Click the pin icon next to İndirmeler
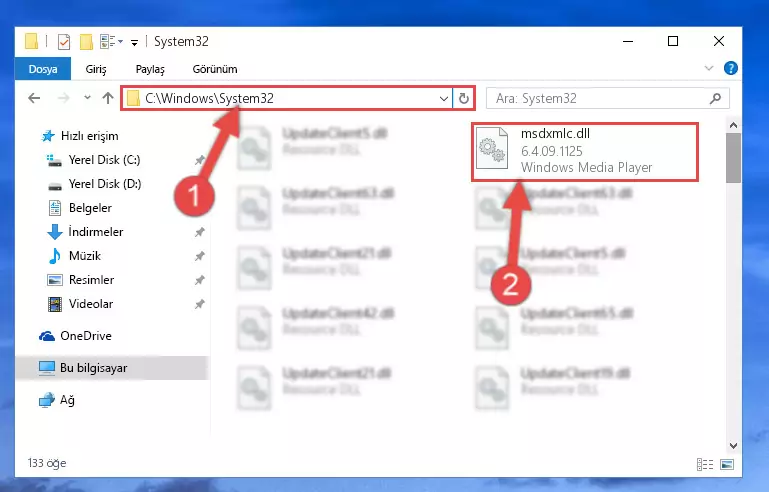Image resolution: width=769 pixels, height=492 pixels. point(200,232)
